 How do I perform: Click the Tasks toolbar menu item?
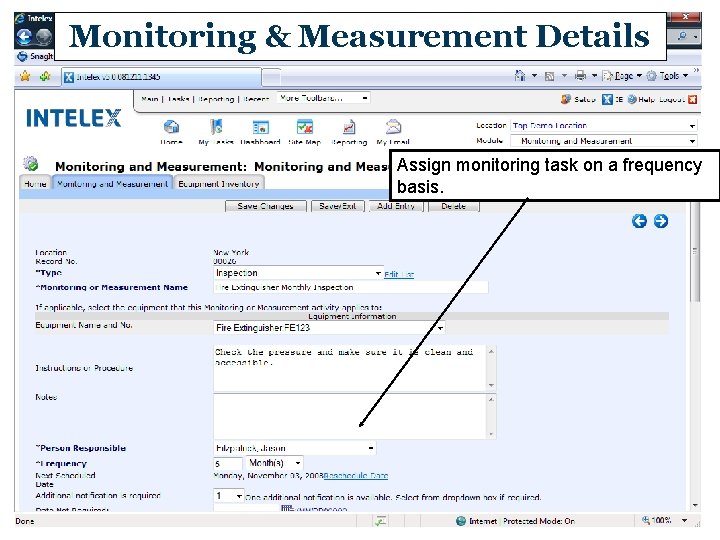coord(178,99)
